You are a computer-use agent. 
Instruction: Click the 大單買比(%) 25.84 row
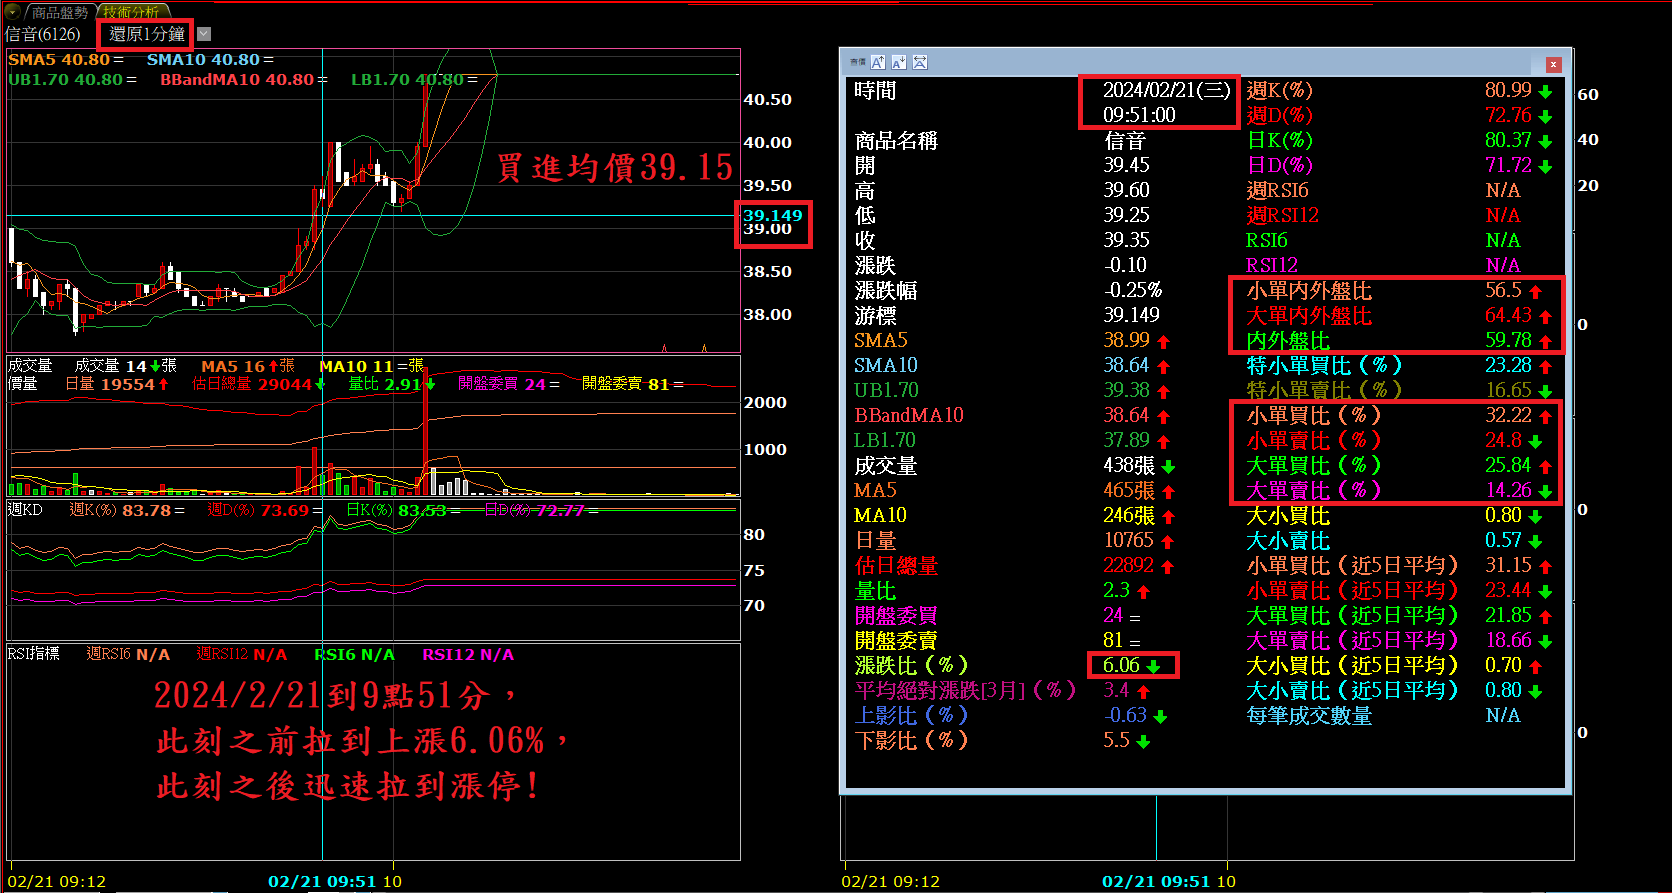[x=1399, y=465]
